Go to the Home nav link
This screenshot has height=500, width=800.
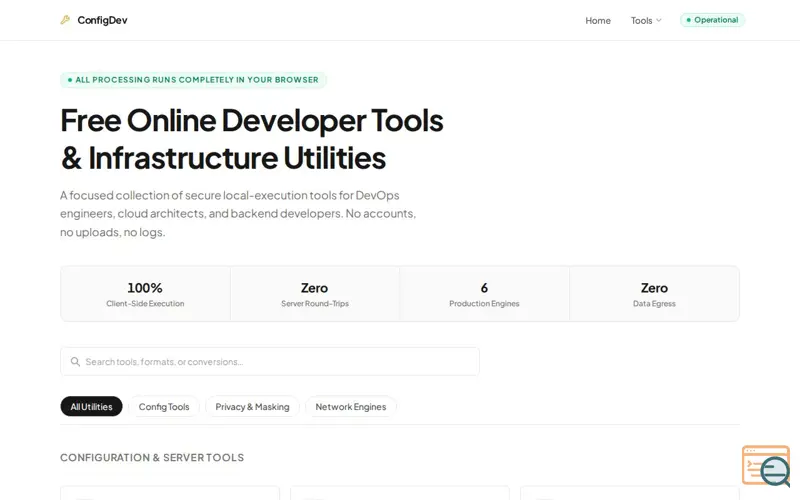point(597,20)
